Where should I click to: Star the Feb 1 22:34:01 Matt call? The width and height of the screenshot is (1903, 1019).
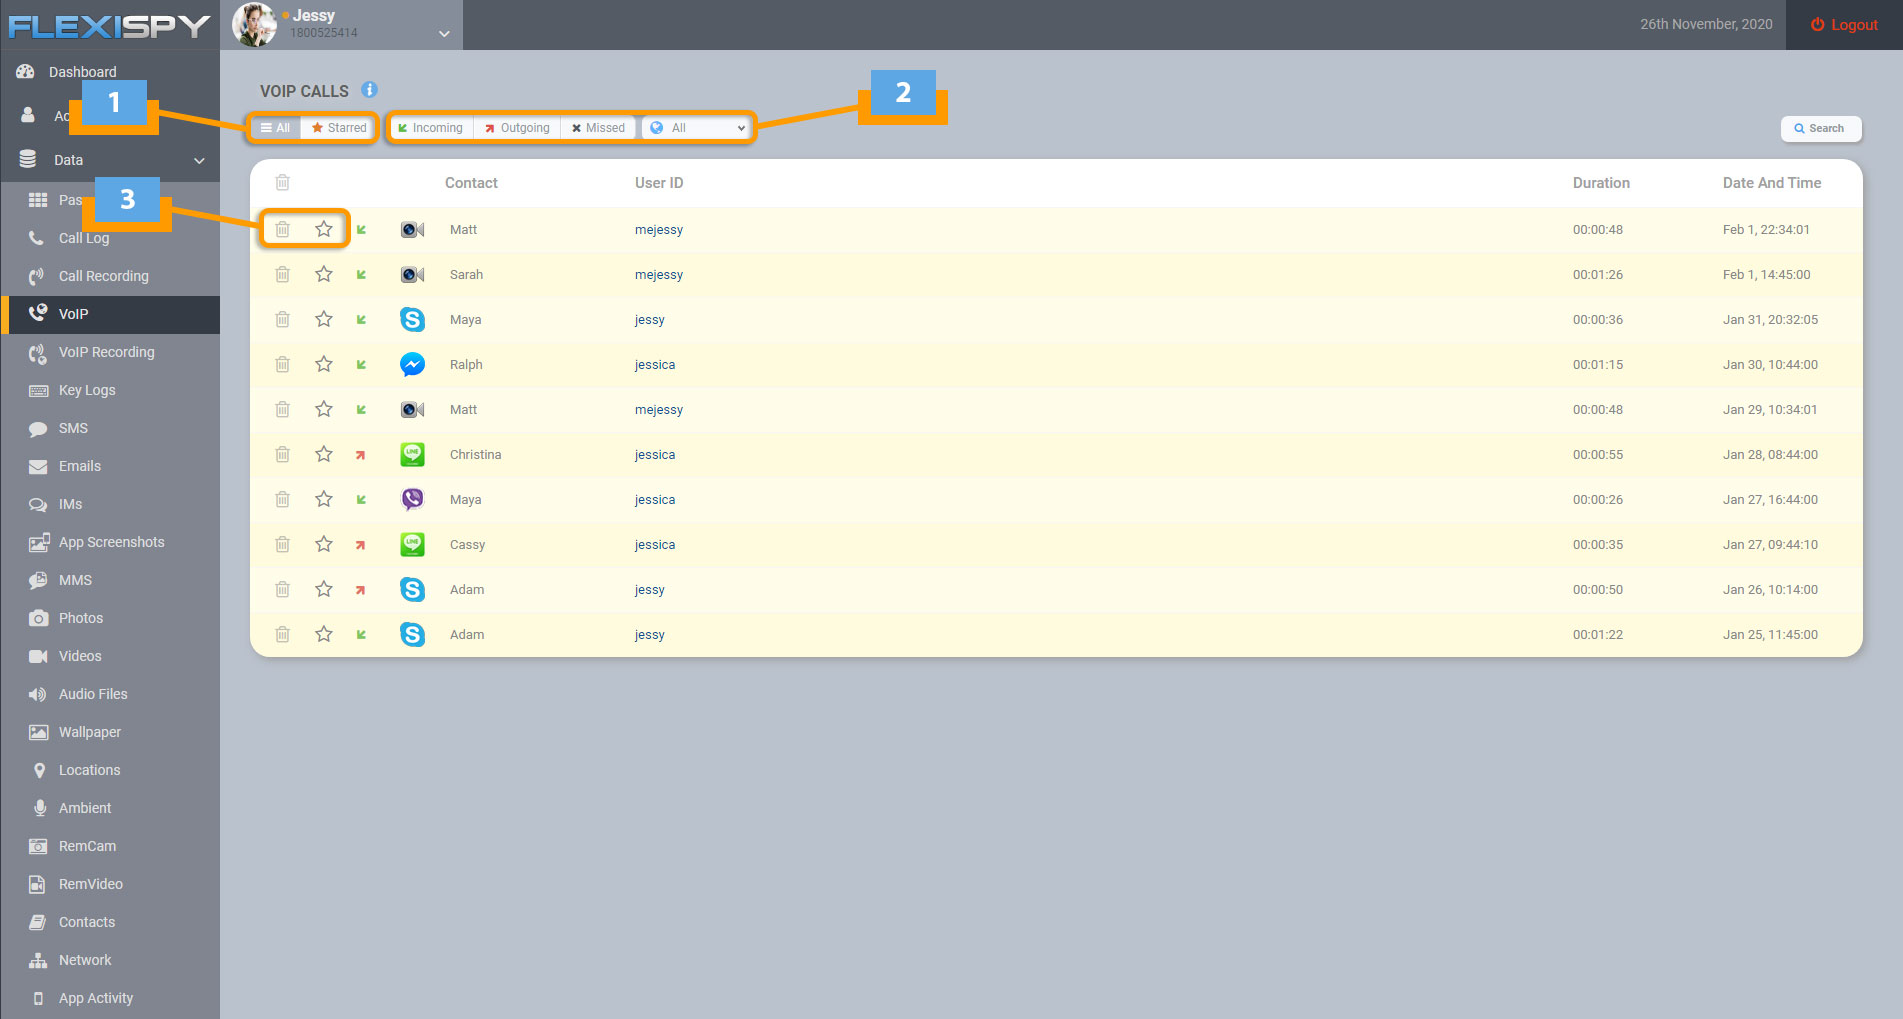pos(324,230)
